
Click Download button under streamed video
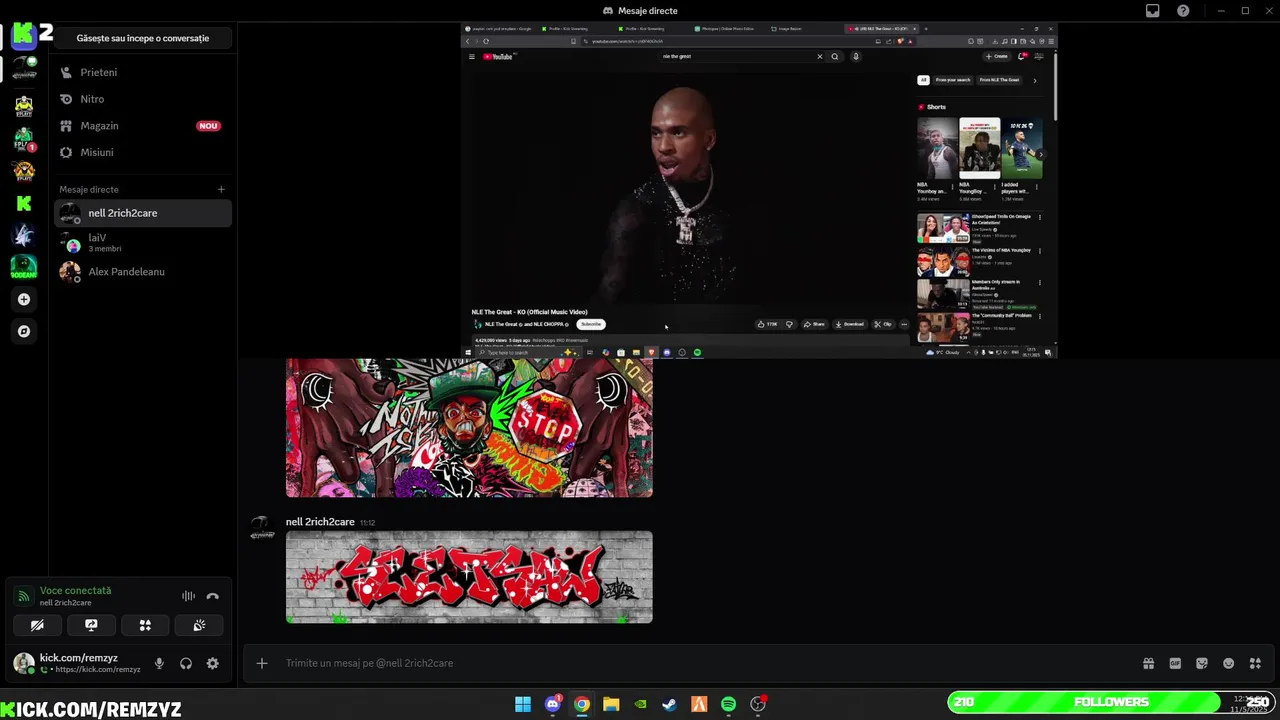pos(850,324)
